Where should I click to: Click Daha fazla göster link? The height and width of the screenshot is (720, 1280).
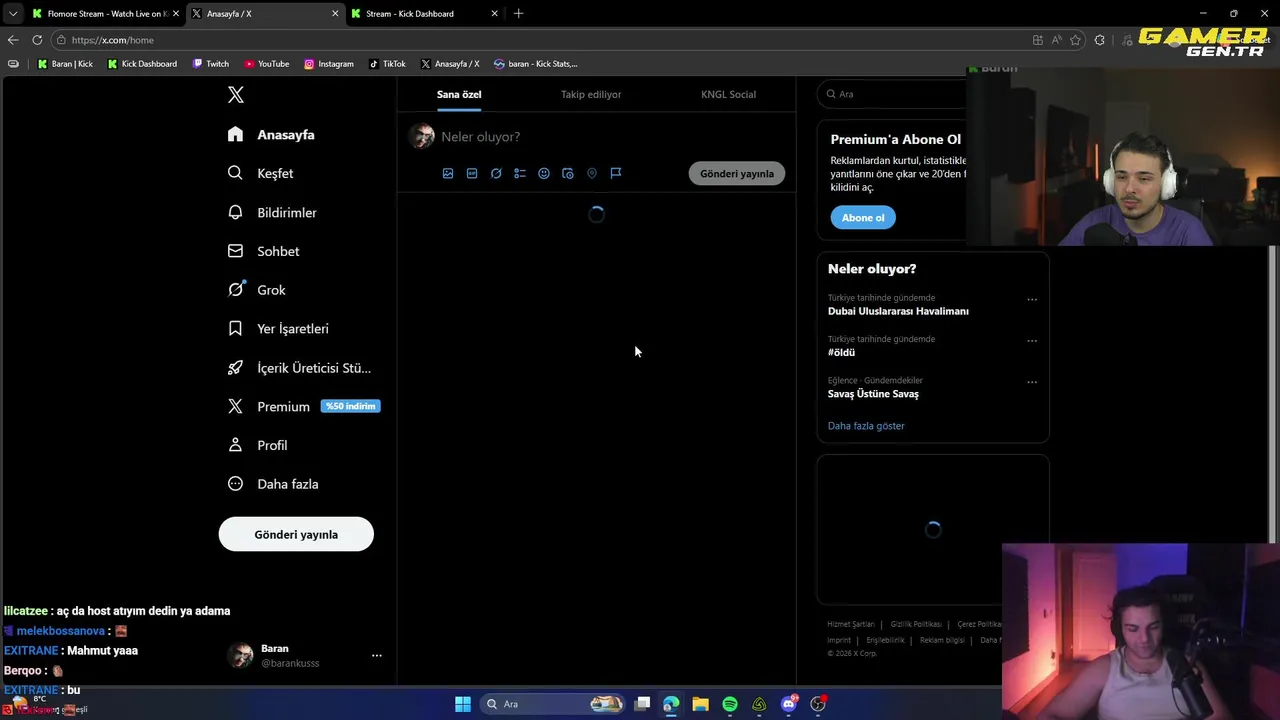coord(866,426)
